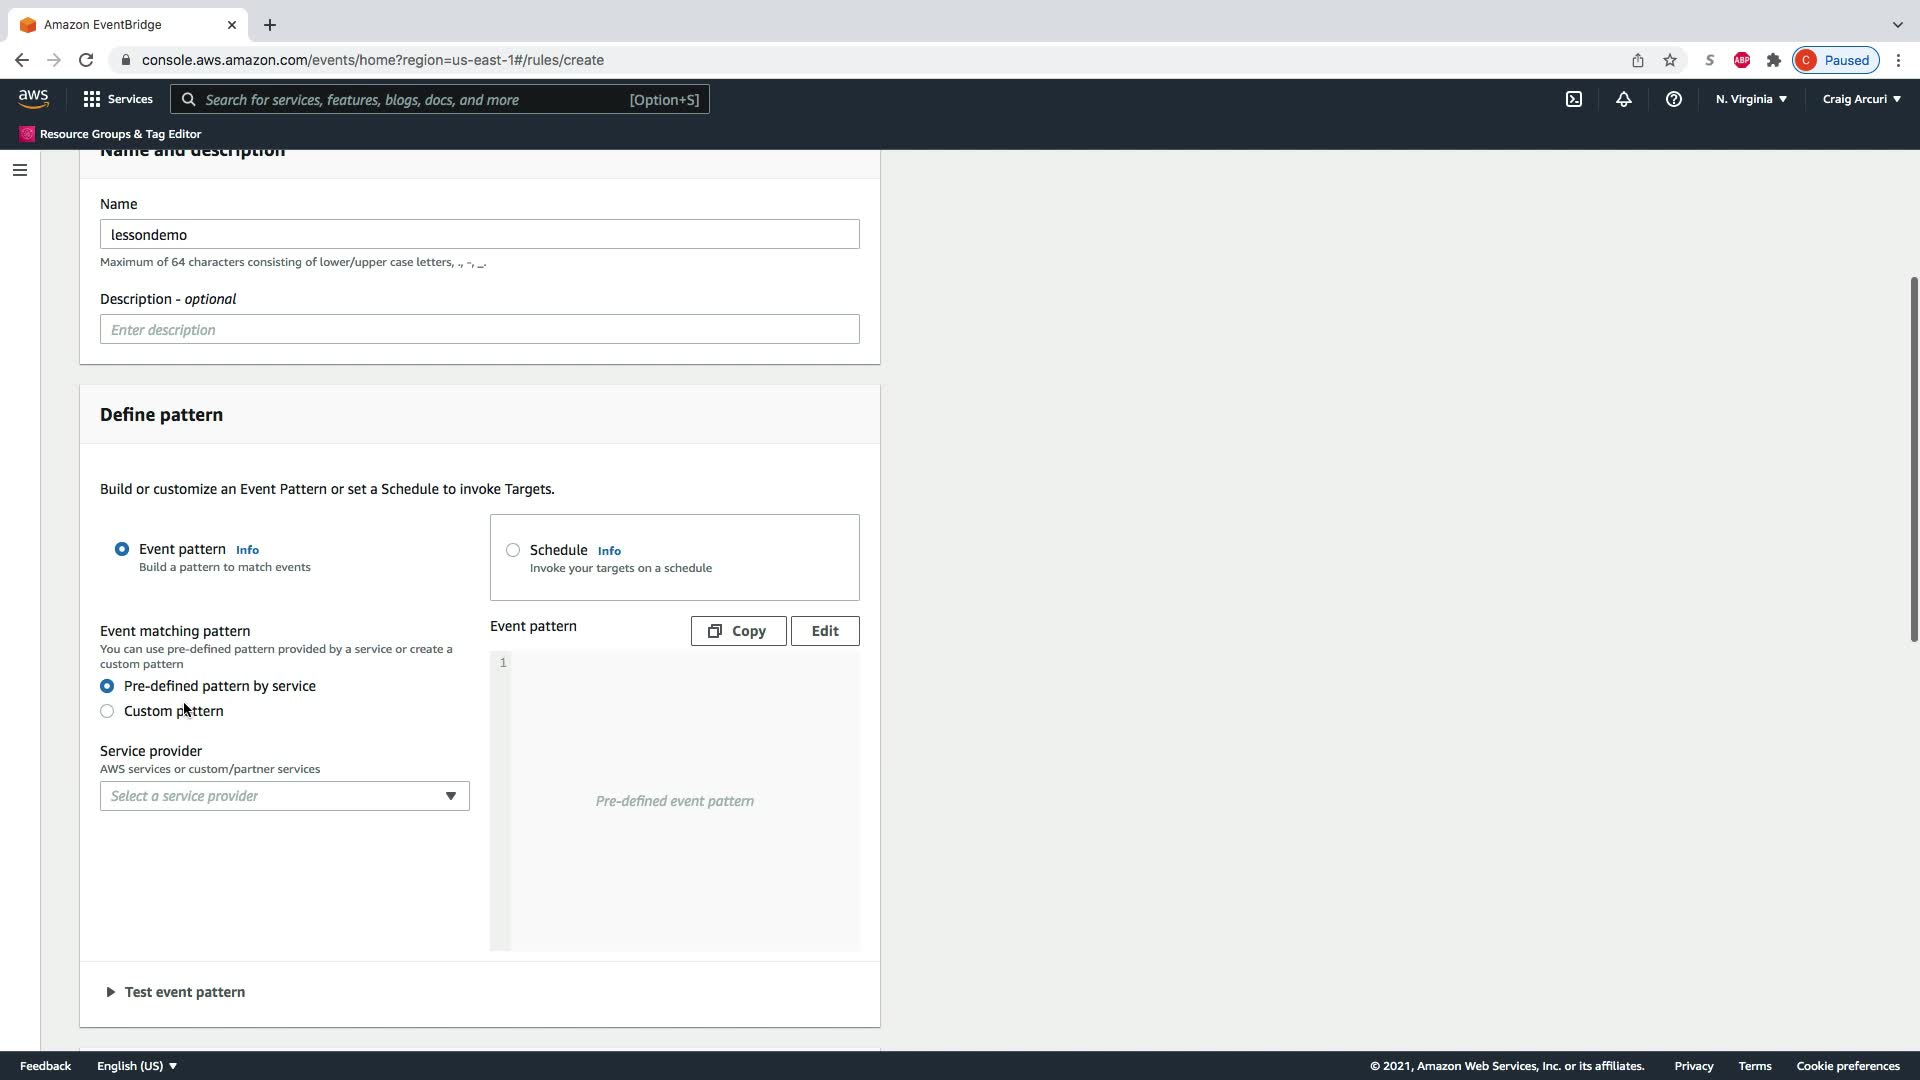This screenshot has height=1080, width=1920.
Task: Open the notifications bell icon
Action: pyautogui.click(x=1623, y=99)
